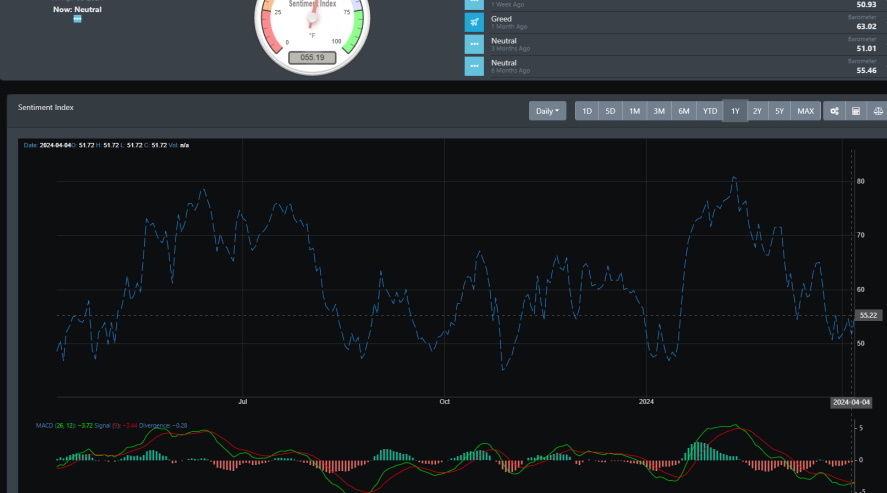
Task: Select the Sentiment Index panel title
Action: (46, 107)
